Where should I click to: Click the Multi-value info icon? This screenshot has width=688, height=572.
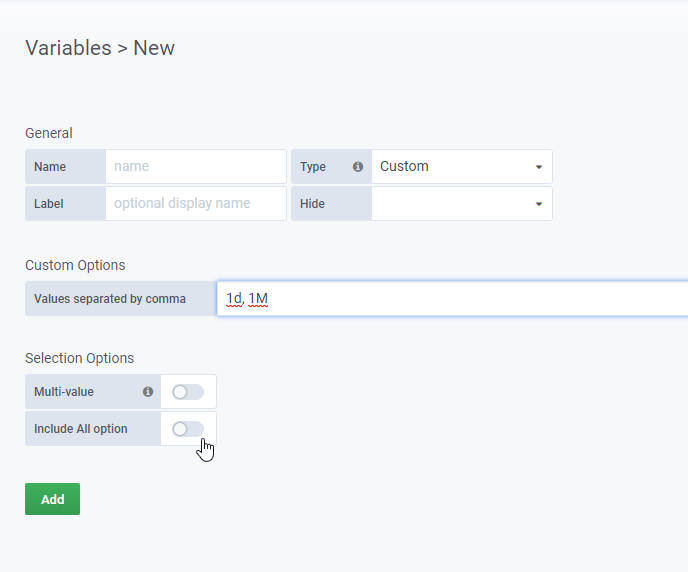coord(148,392)
